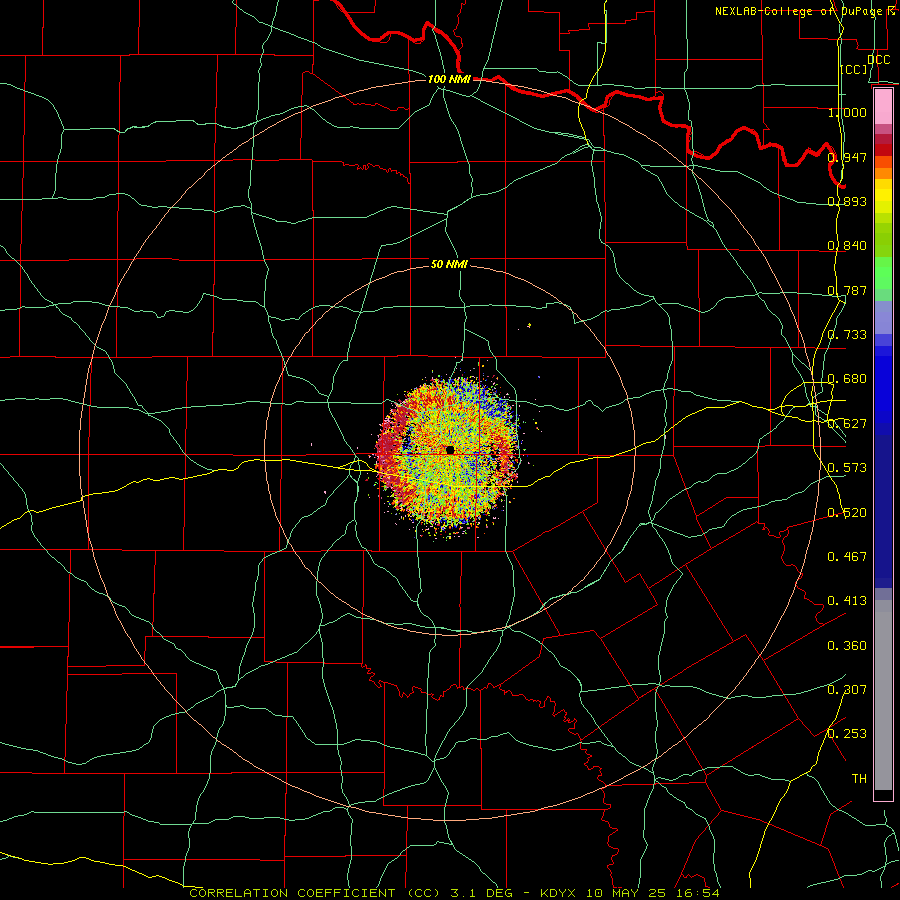
Task: Click the [CC] units label
Action: 854,69
